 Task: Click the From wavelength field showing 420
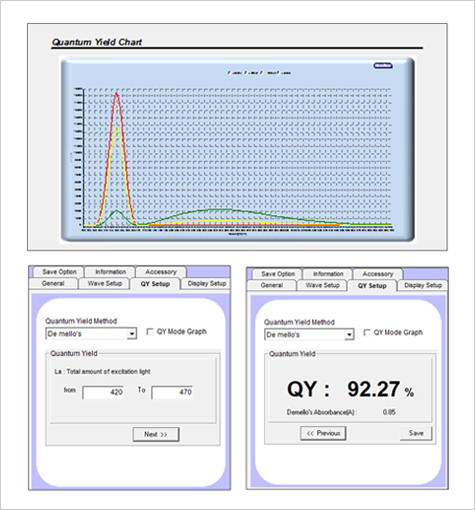[103, 392]
